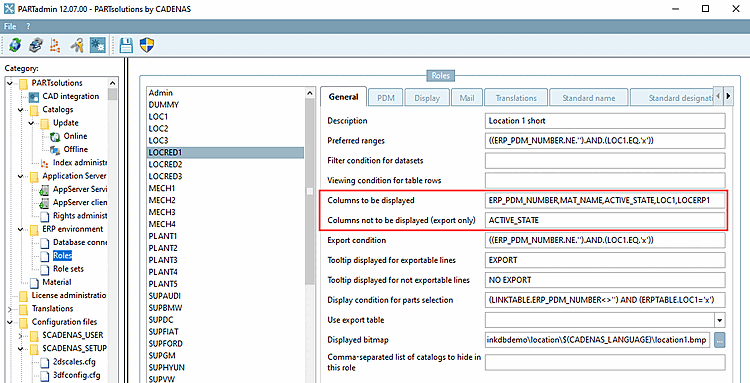The width and height of the screenshot is (750, 383).
Task: Click the orange tree structure toolbar icon
Action: (56, 45)
